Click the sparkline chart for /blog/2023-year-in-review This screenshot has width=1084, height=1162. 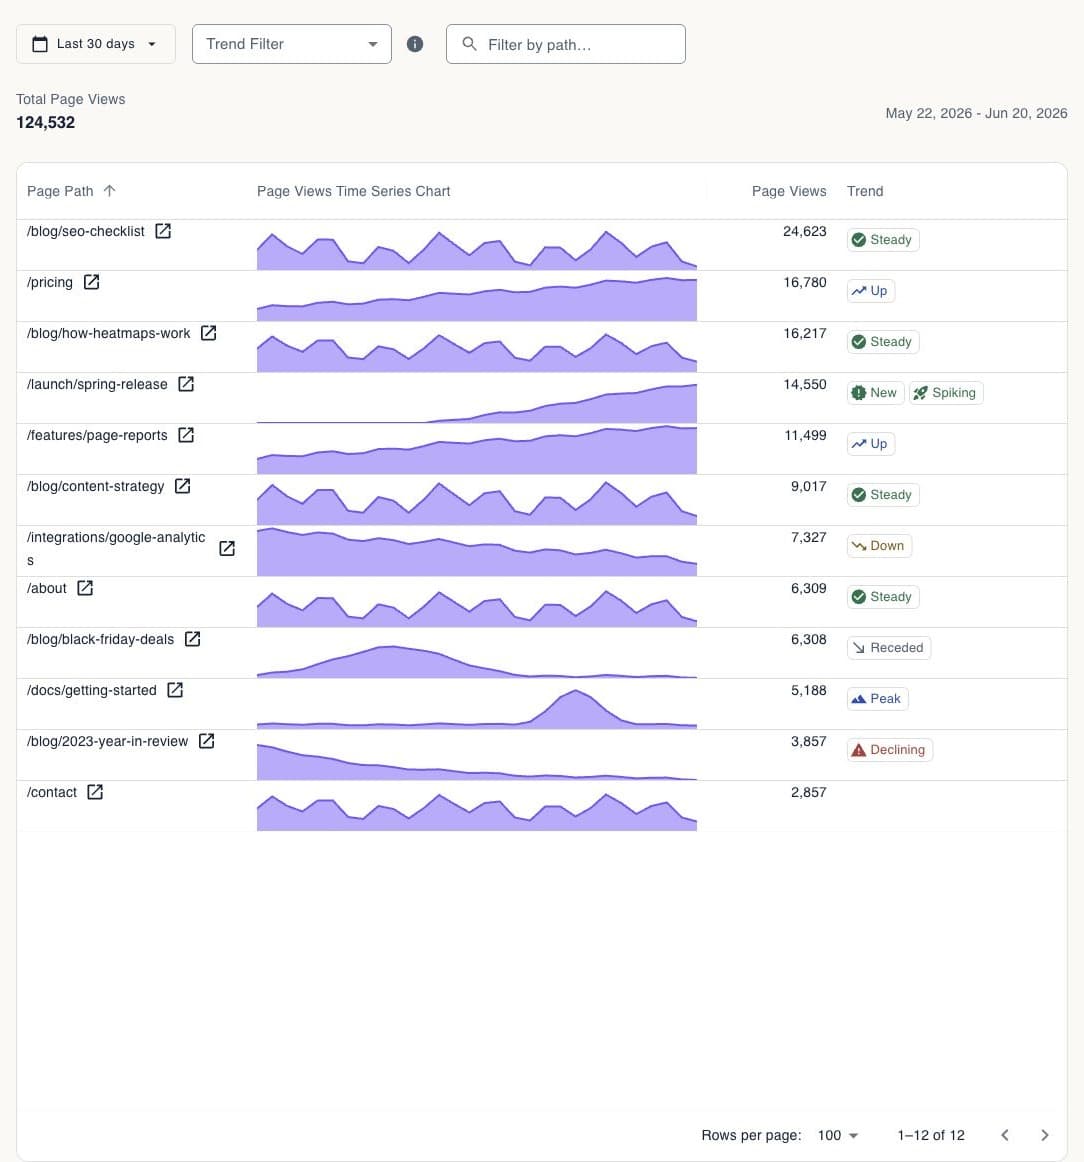point(476,761)
